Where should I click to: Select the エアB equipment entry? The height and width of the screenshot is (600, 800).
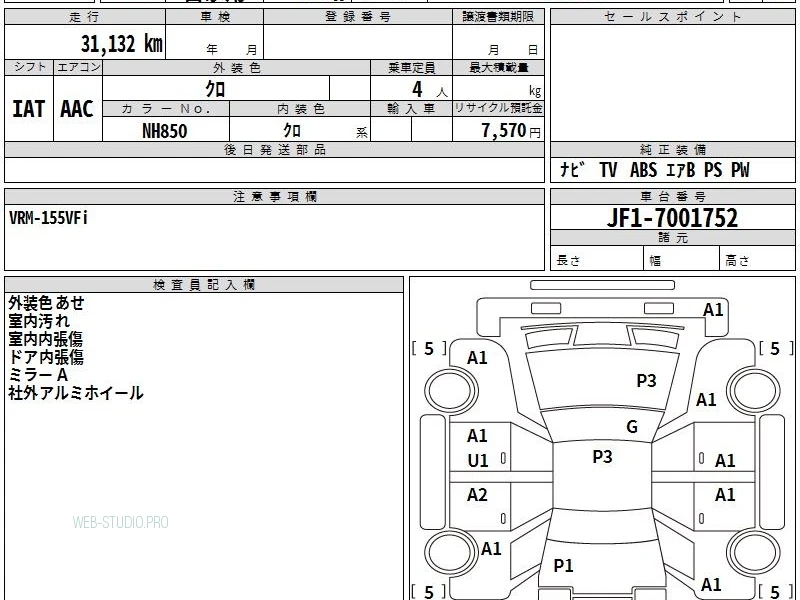681,170
